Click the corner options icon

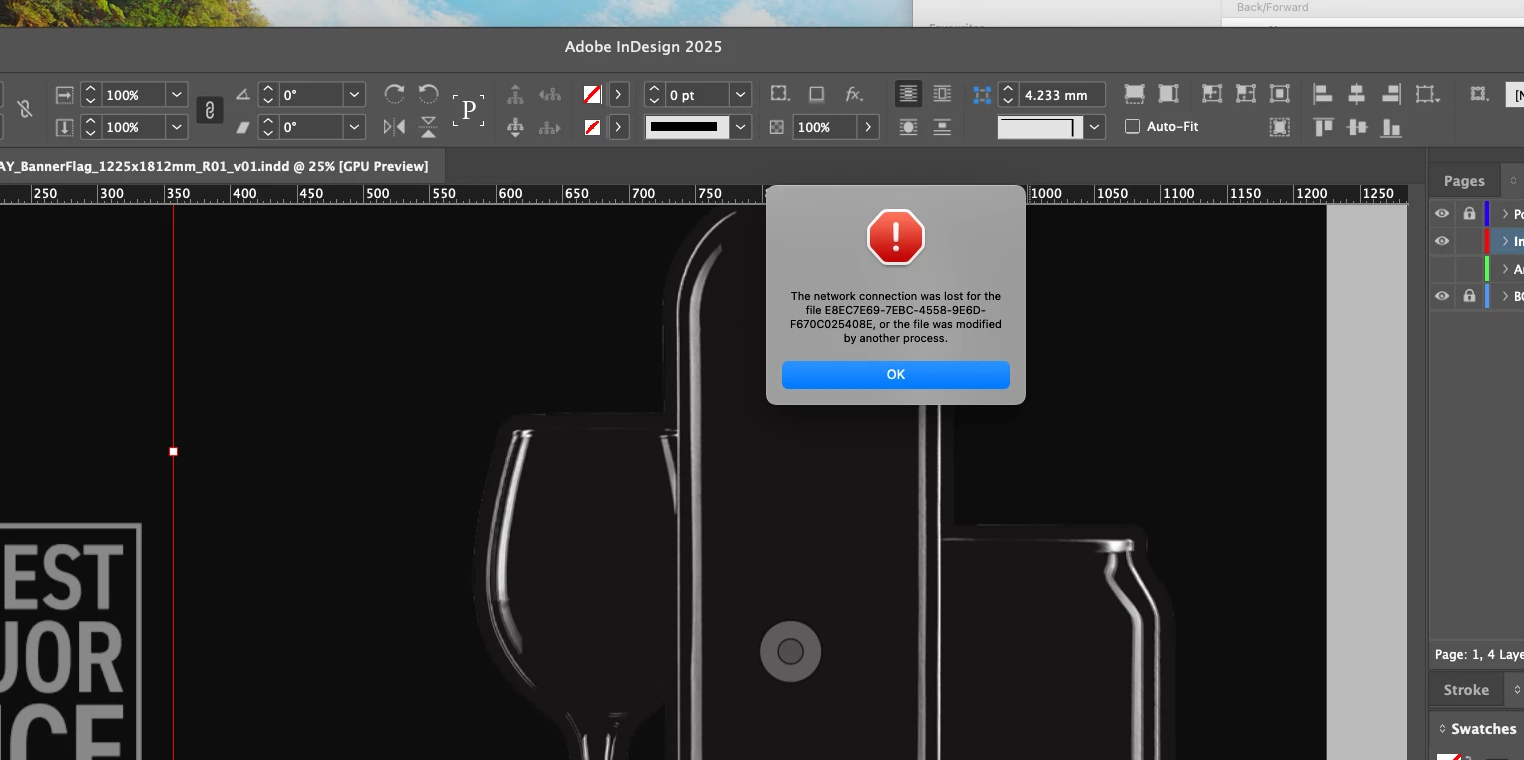tap(779, 94)
